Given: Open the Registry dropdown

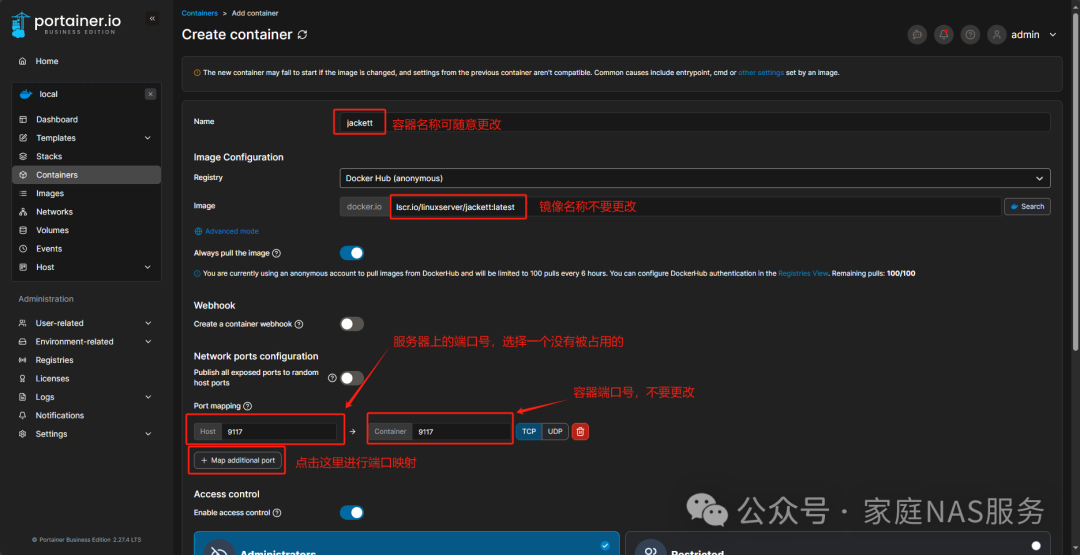Looking at the screenshot, I should [x=695, y=178].
